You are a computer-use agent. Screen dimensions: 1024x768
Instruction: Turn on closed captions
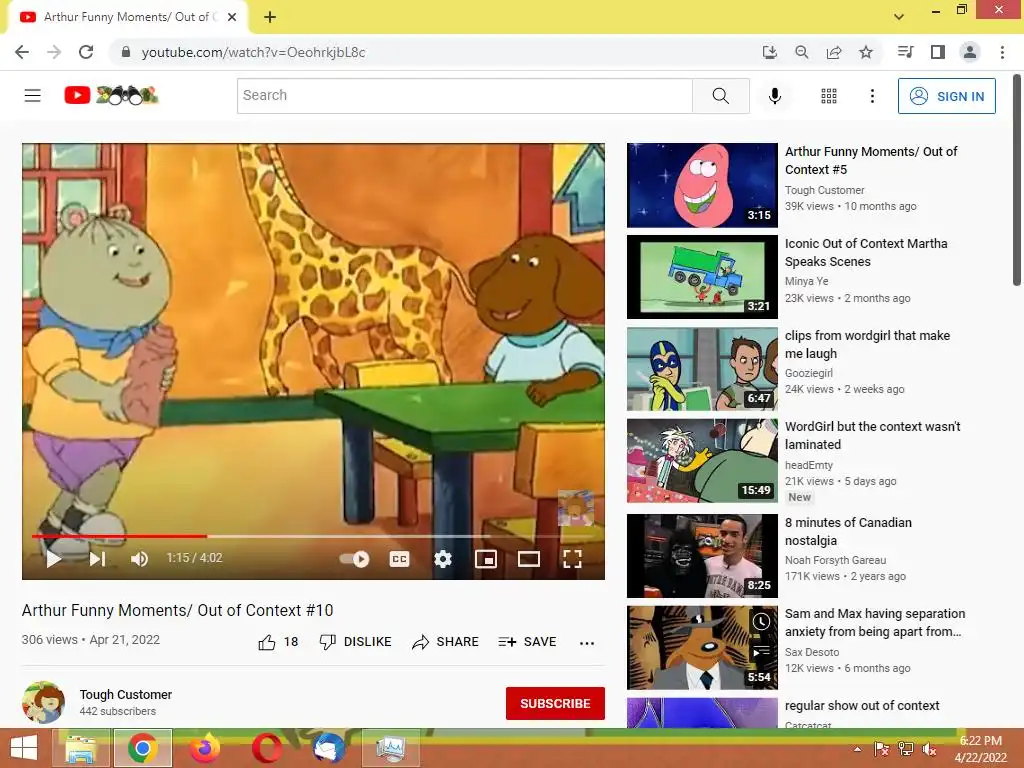tap(399, 559)
